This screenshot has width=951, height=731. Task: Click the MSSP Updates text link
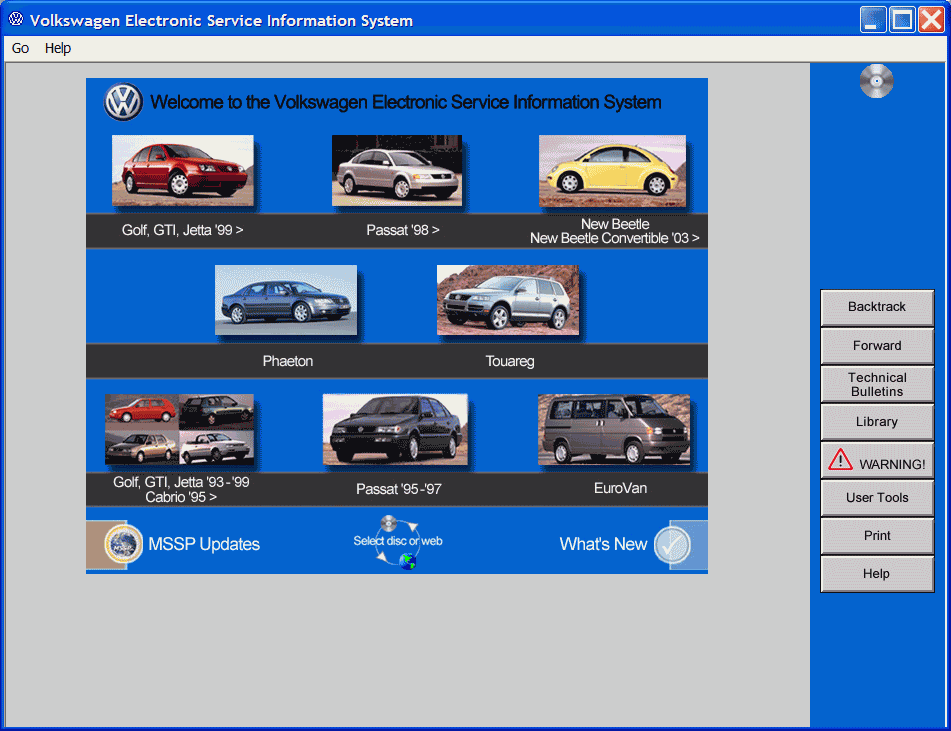[x=204, y=544]
